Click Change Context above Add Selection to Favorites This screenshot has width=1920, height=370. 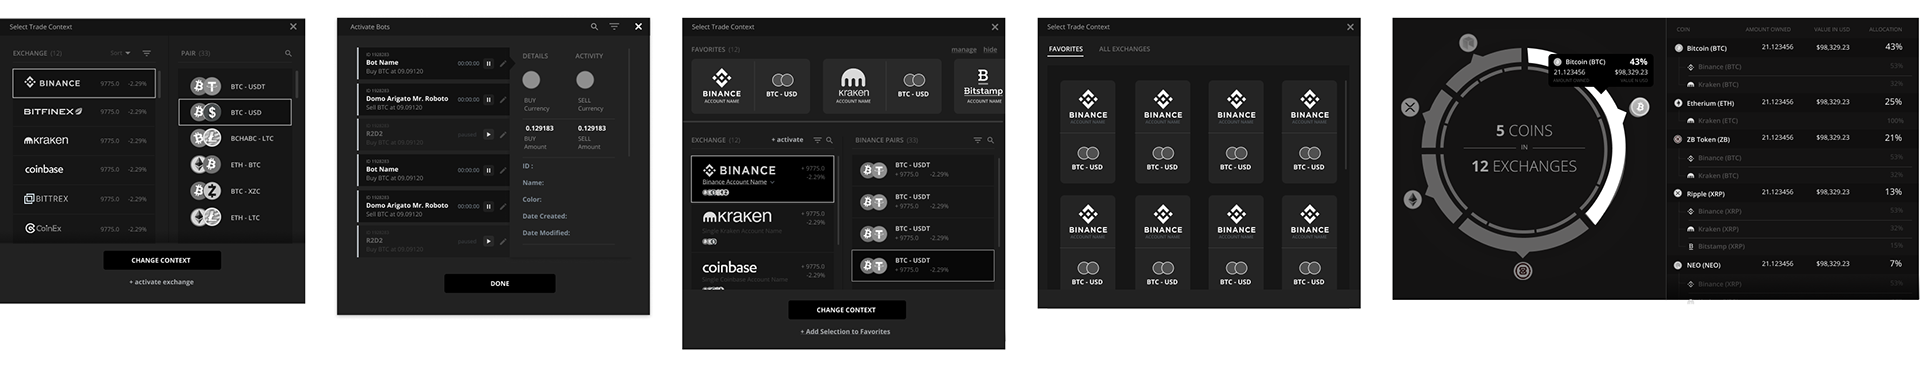click(x=846, y=310)
